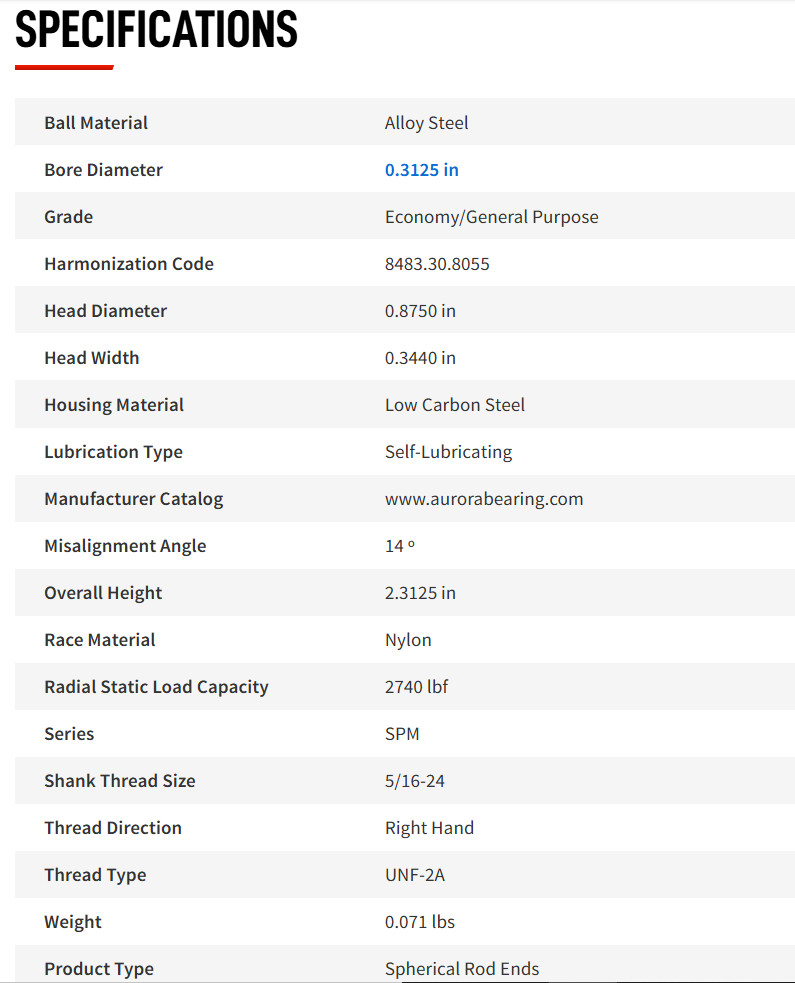Viewport: 795px width, 983px height.
Task: Click the Product Type label
Action: (99, 969)
